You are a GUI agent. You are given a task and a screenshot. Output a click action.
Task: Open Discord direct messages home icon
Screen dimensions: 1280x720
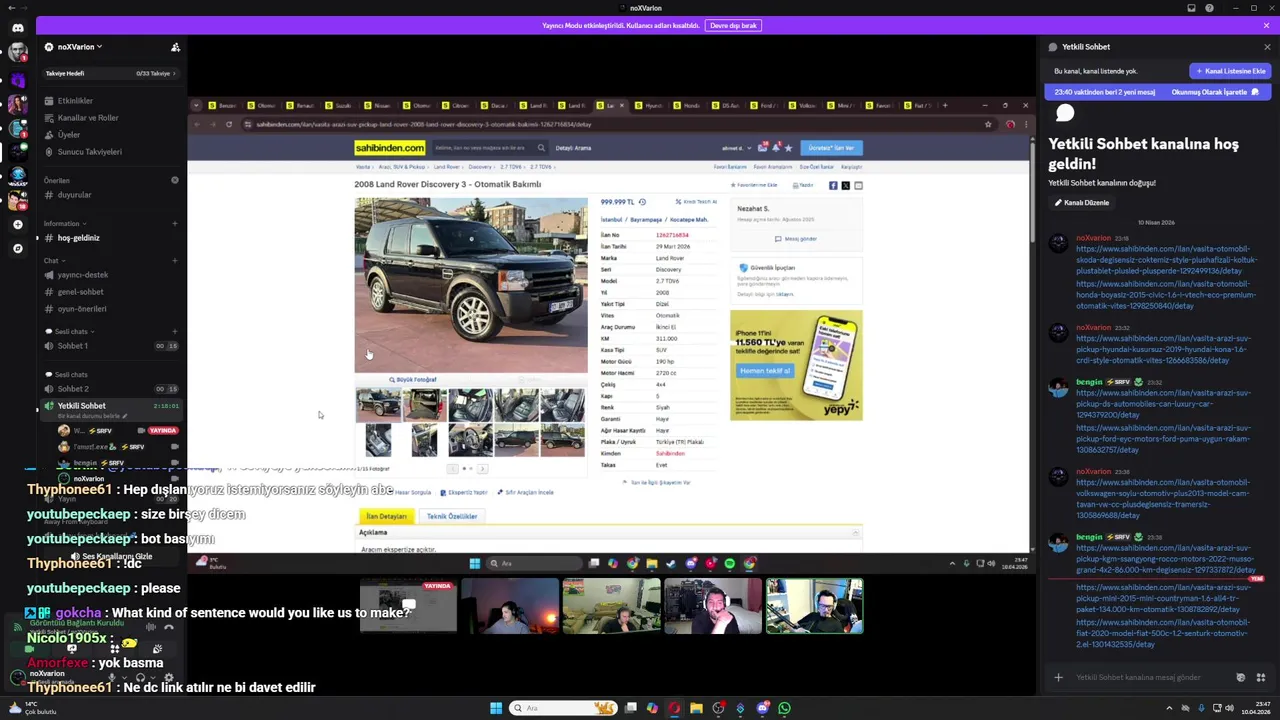[x=17, y=27]
